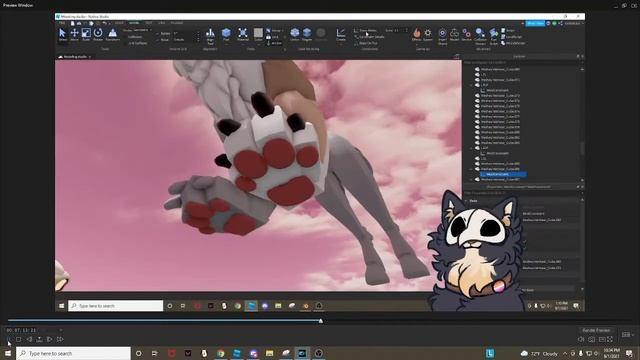Adjust the constraint Scale stepper

point(406,30)
